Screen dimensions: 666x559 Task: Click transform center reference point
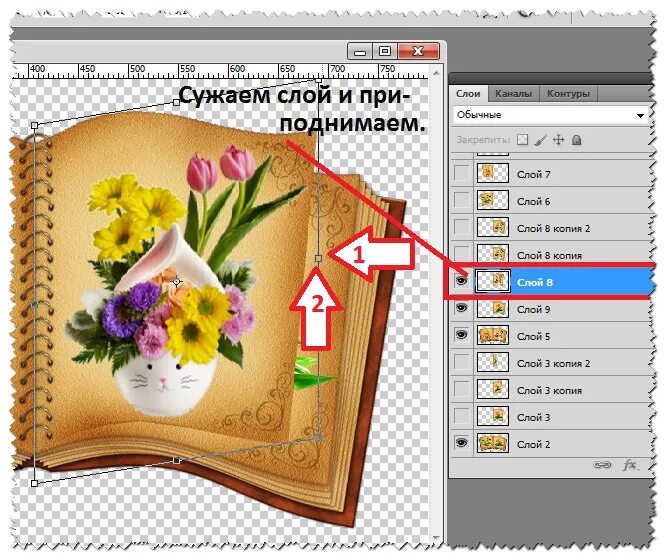[x=177, y=281]
